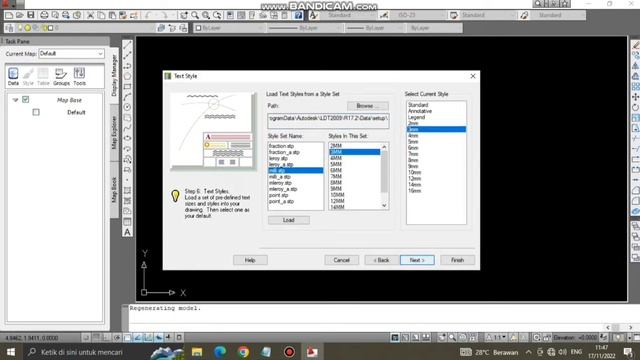Launch Google Chrome from the taskbar

243,352
